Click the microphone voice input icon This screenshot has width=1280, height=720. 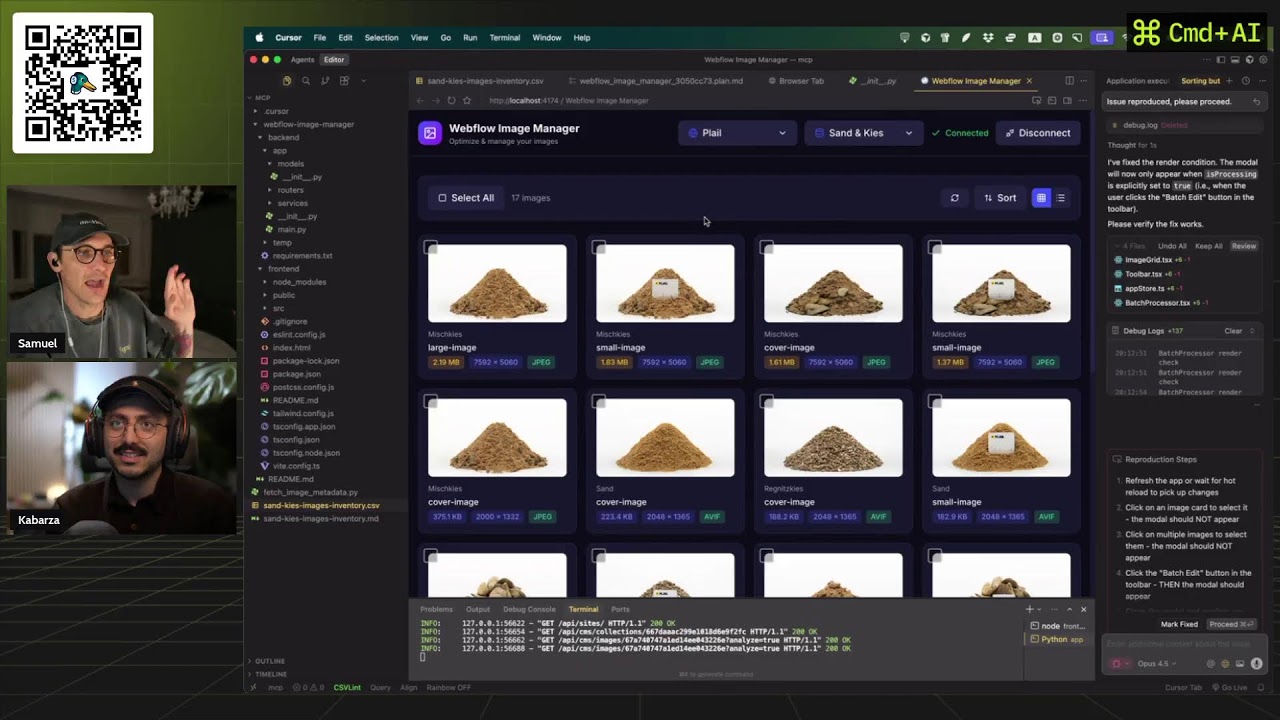coord(1256,663)
